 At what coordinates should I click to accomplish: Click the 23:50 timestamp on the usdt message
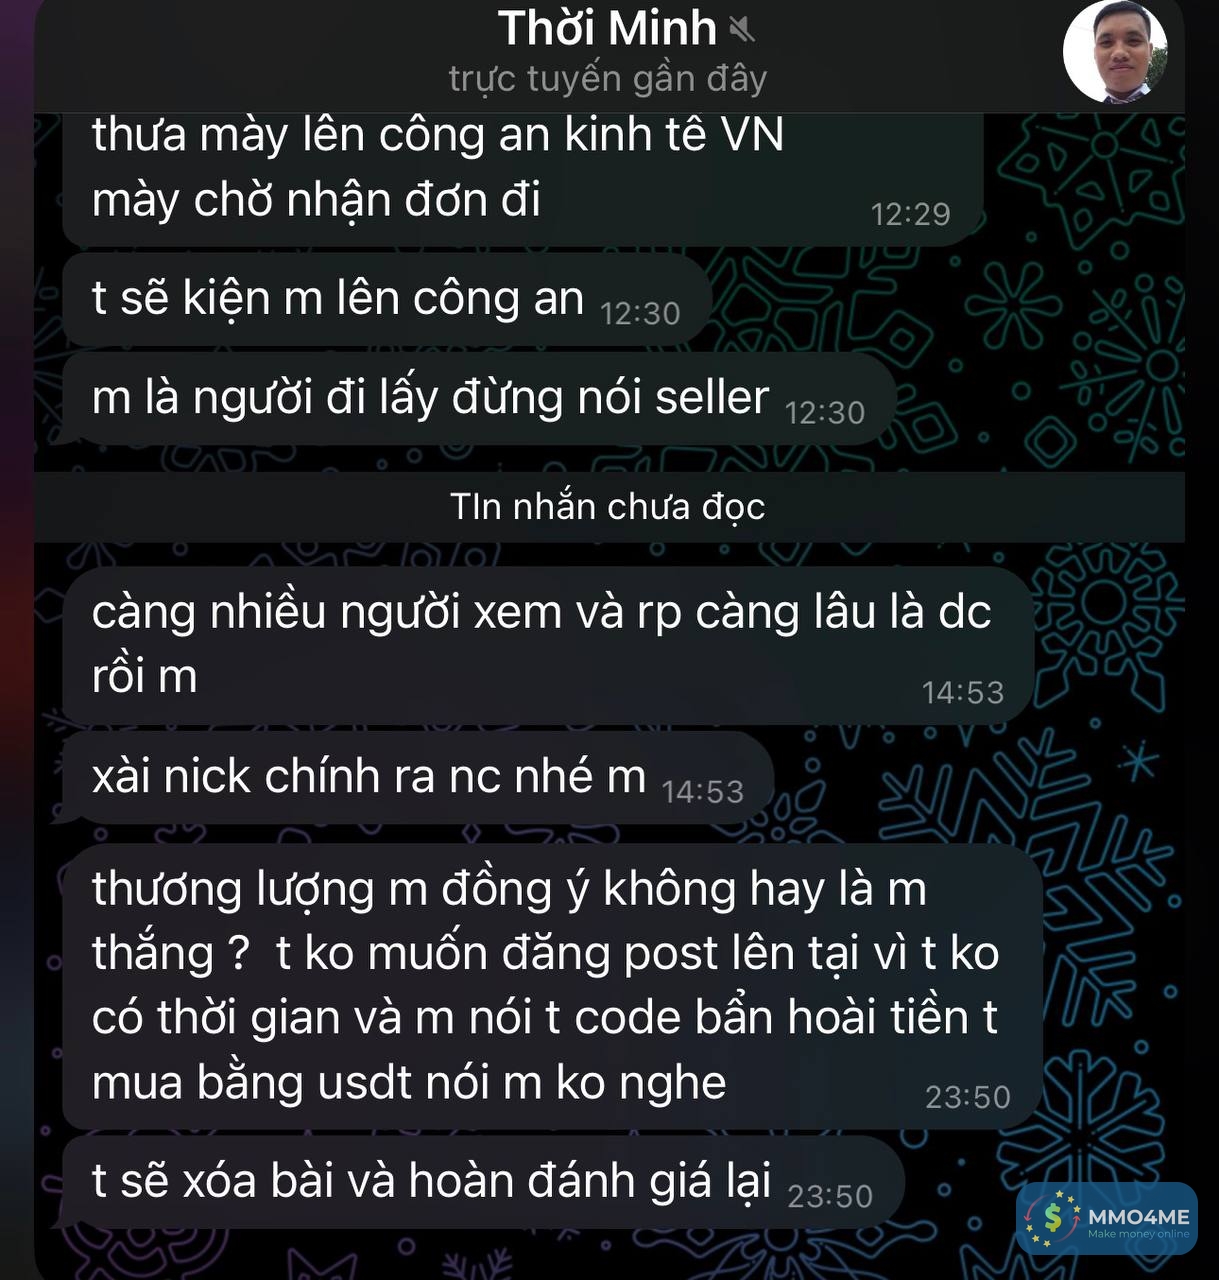click(x=967, y=1098)
